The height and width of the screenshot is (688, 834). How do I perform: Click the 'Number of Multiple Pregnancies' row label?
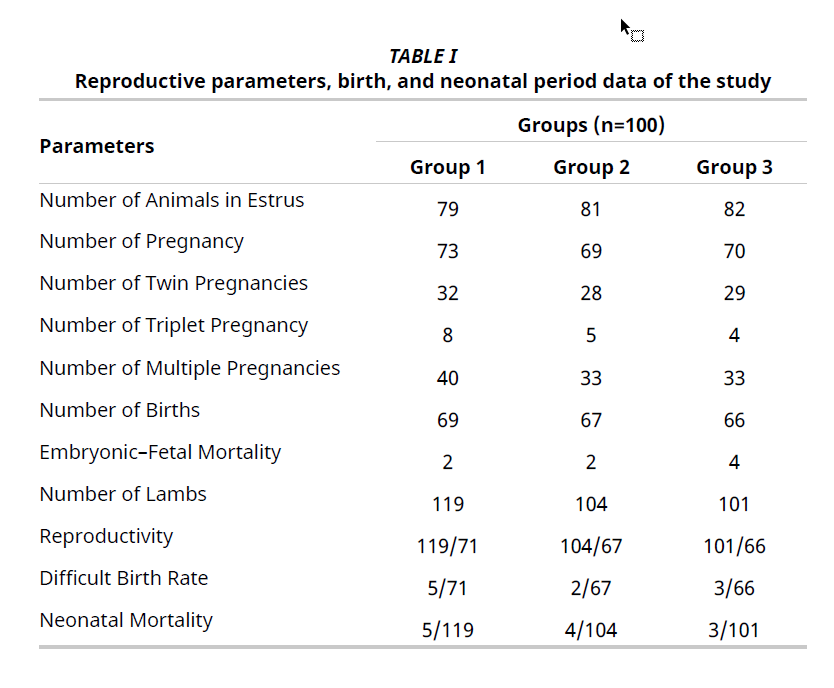(x=190, y=368)
